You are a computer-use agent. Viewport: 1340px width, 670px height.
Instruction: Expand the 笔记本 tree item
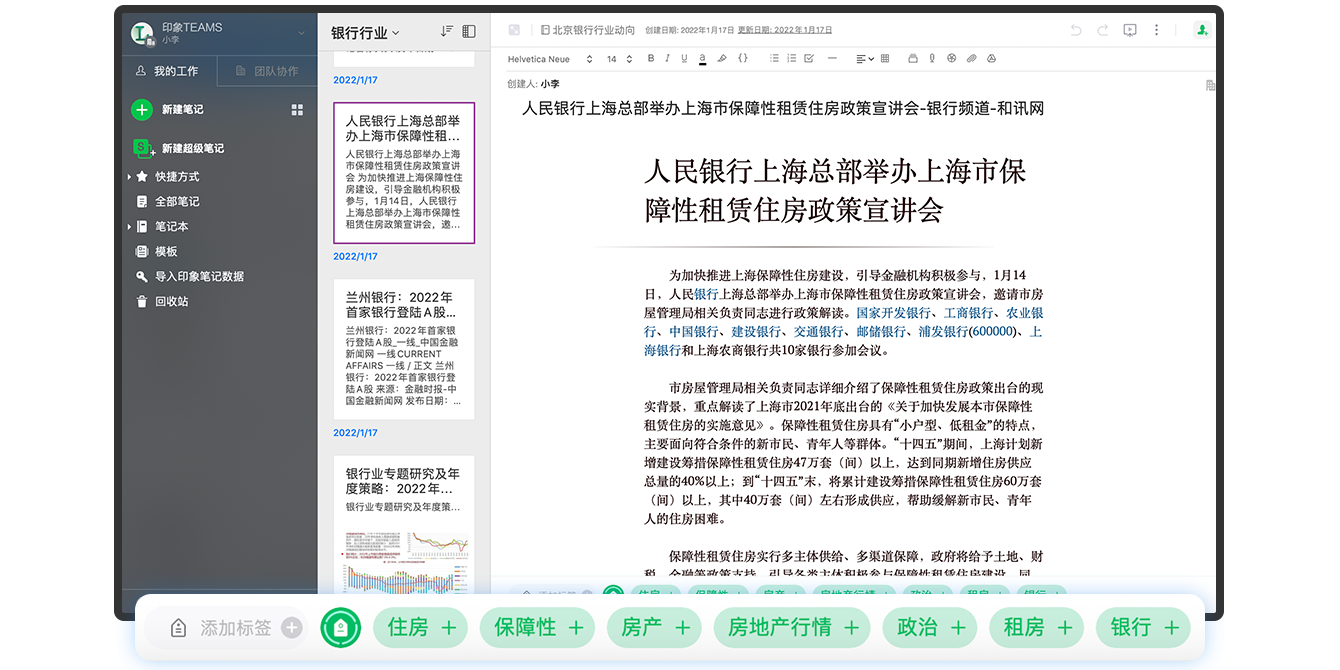(130, 227)
